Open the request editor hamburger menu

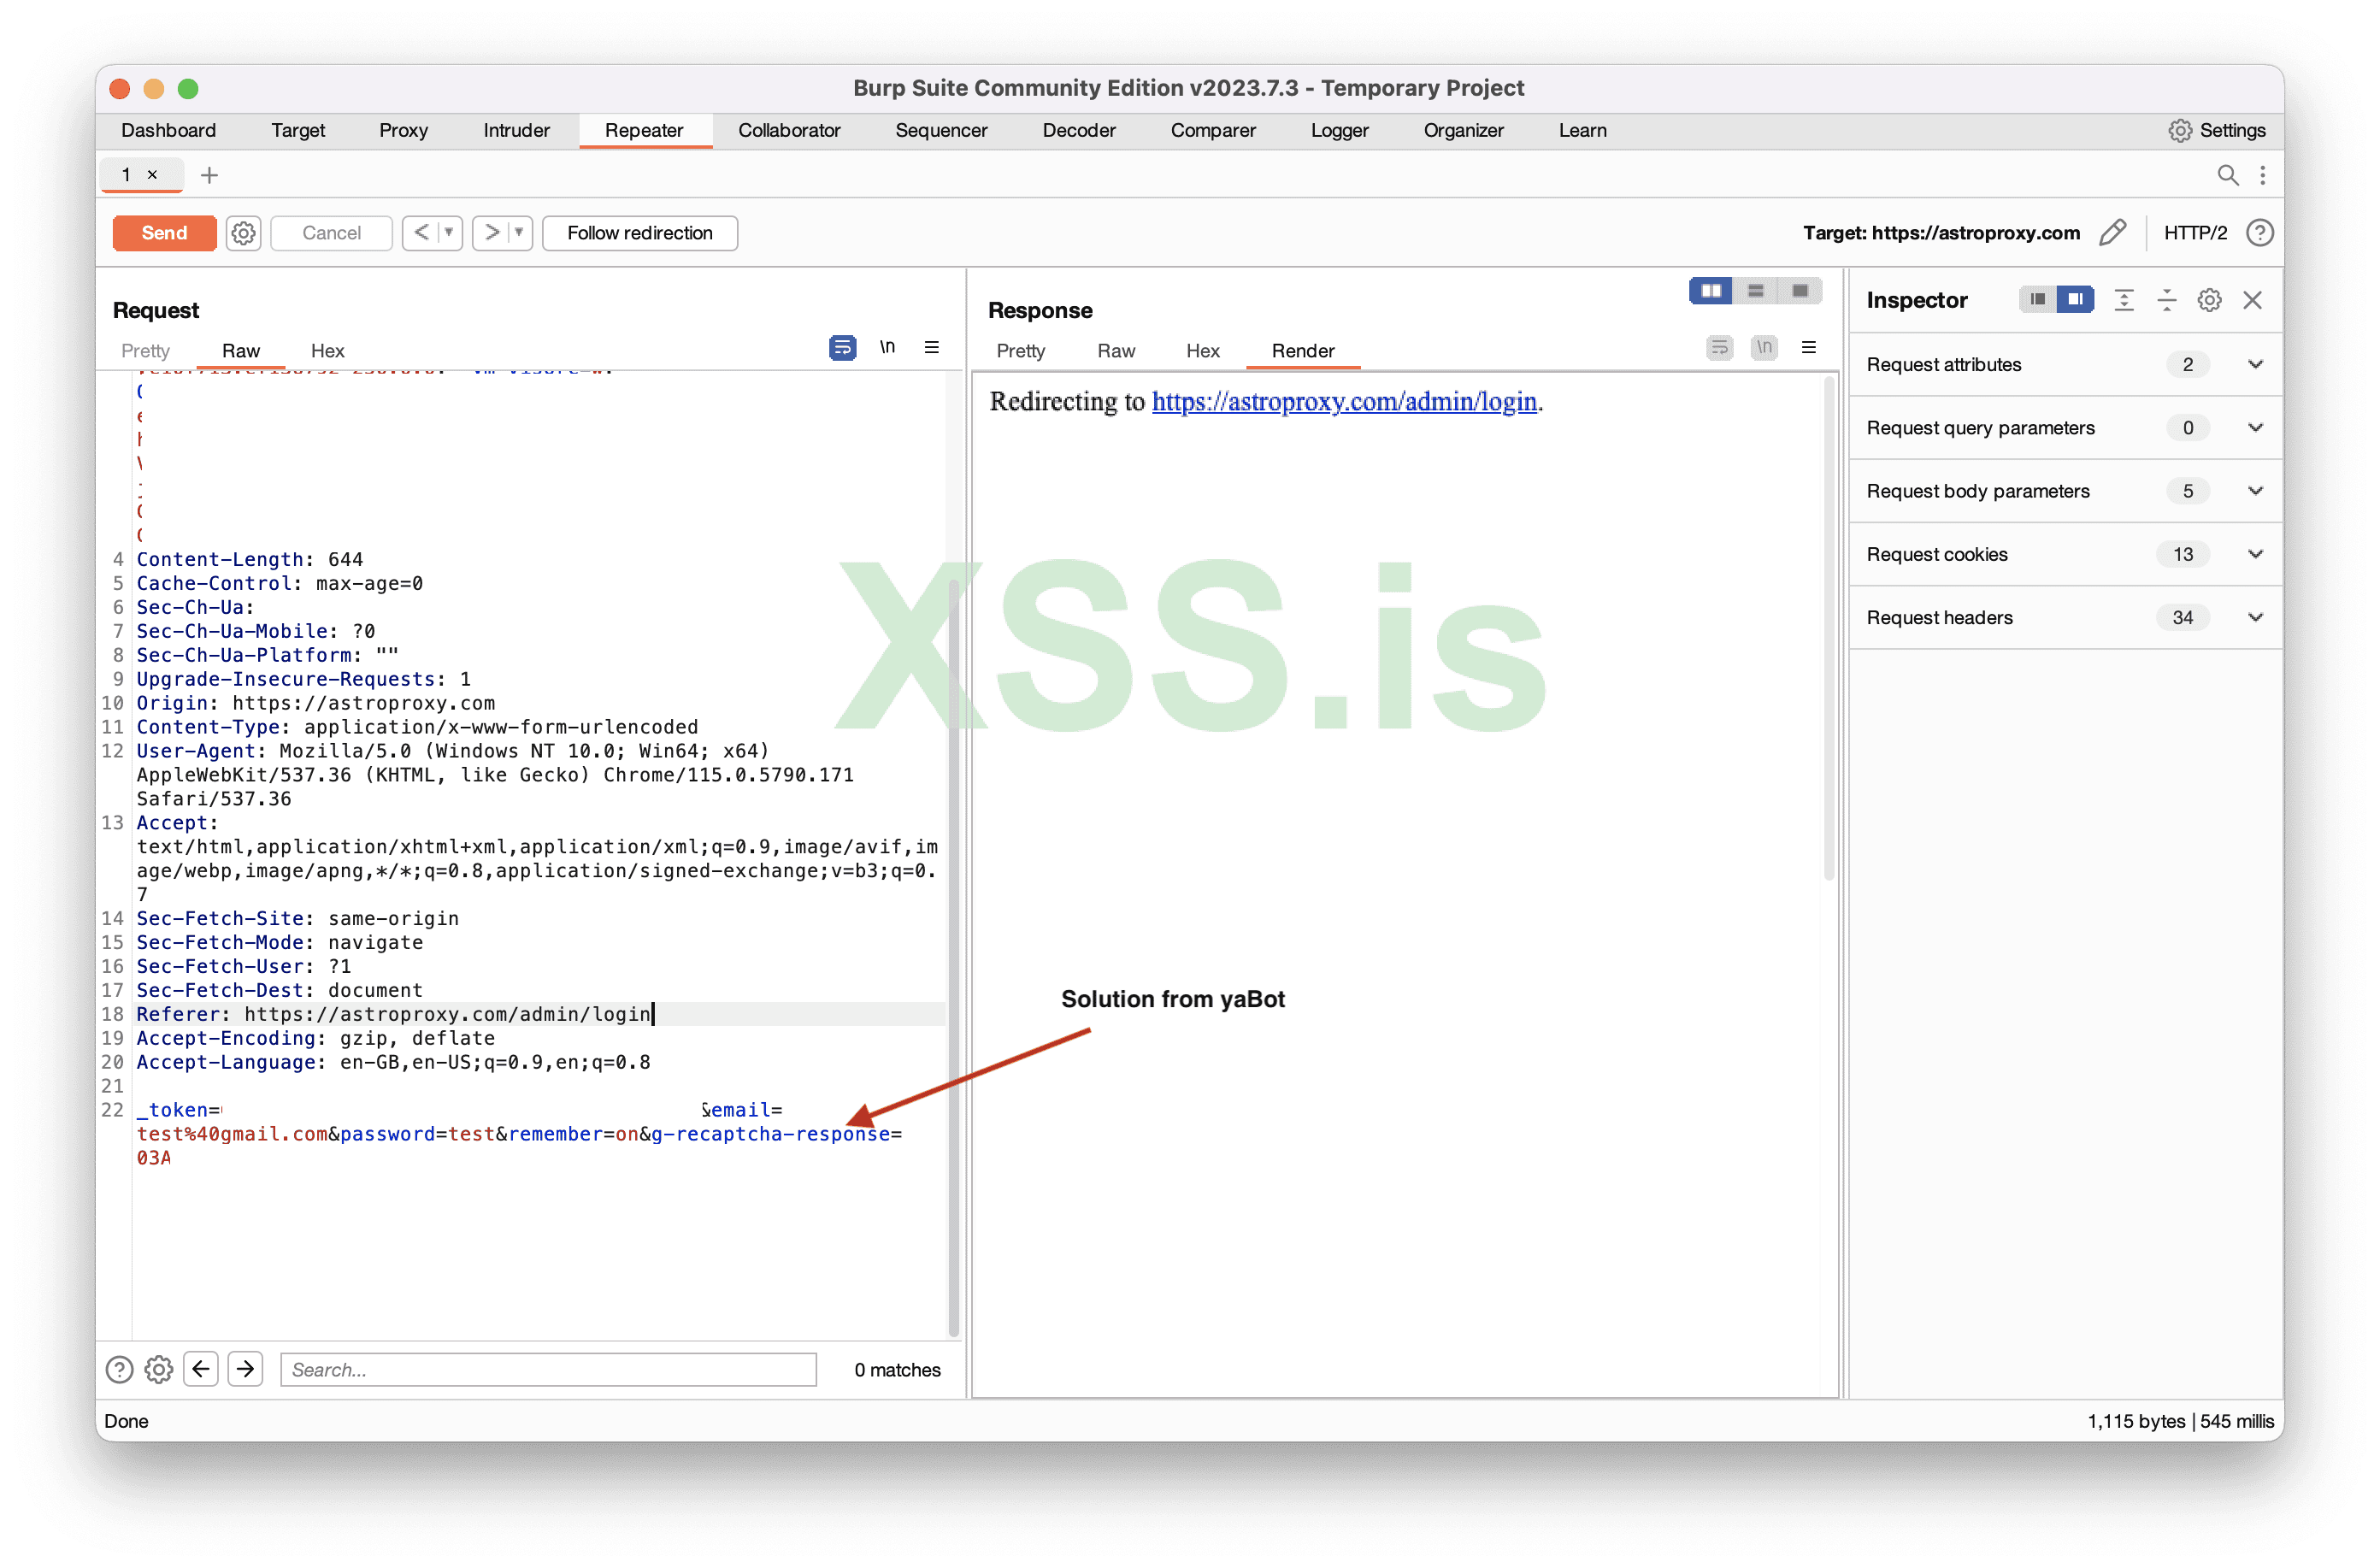[x=931, y=348]
